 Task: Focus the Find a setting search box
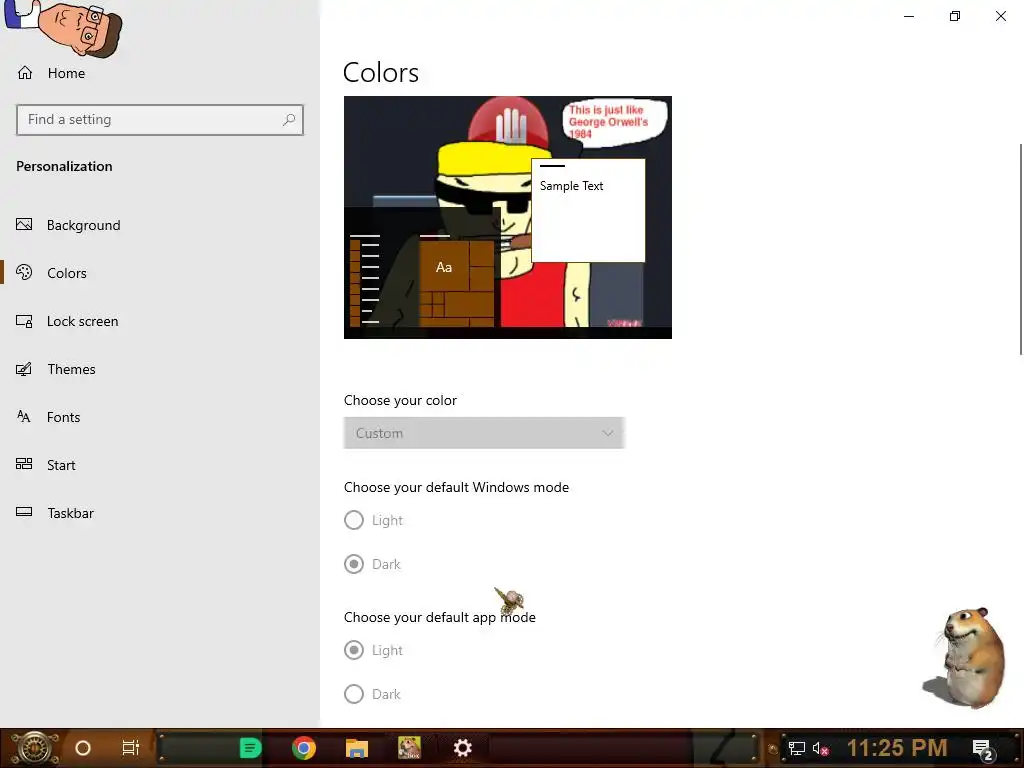click(x=160, y=120)
